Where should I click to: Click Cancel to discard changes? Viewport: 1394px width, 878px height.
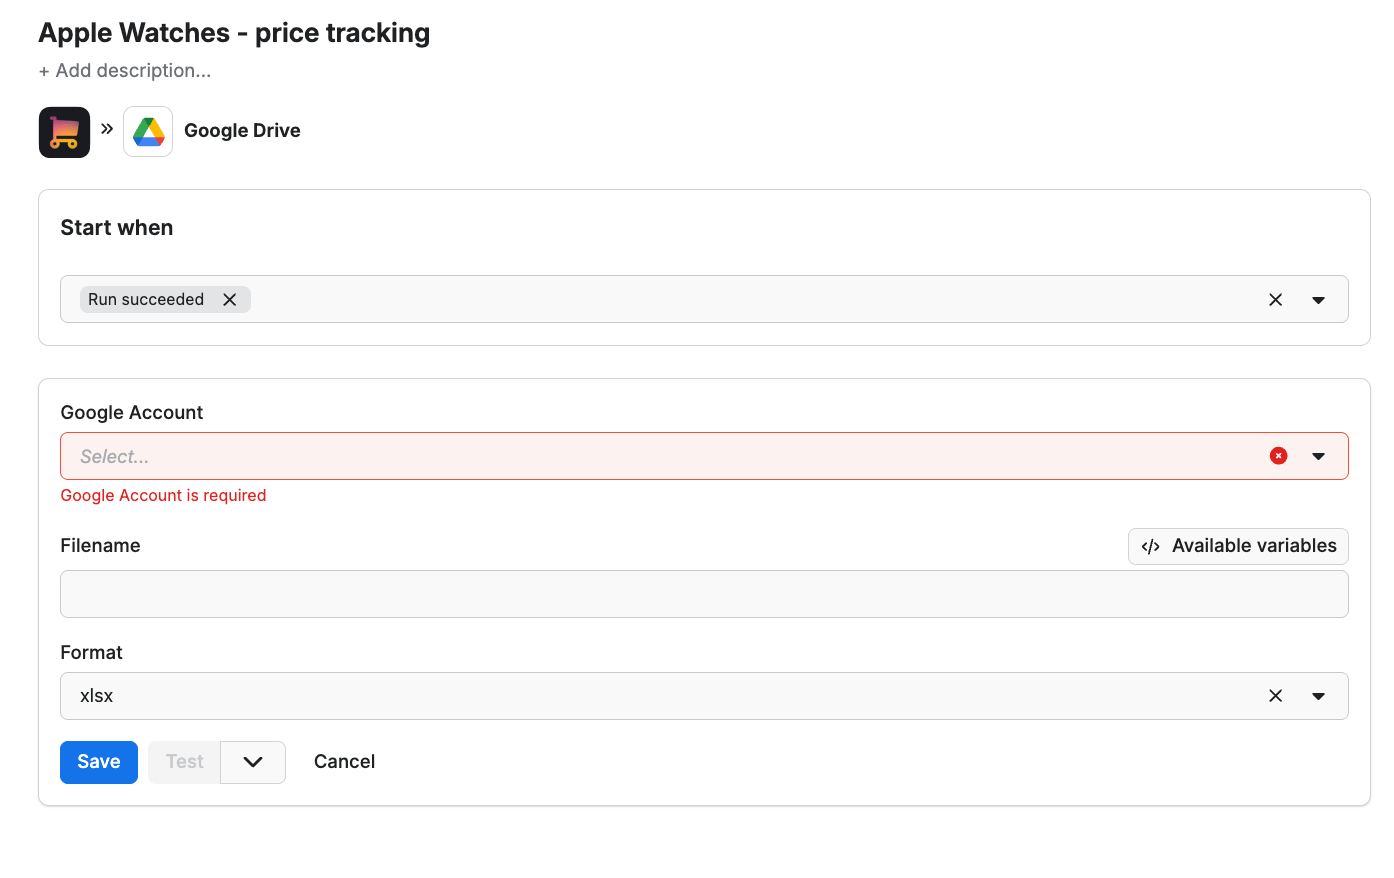click(x=344, y=761)
